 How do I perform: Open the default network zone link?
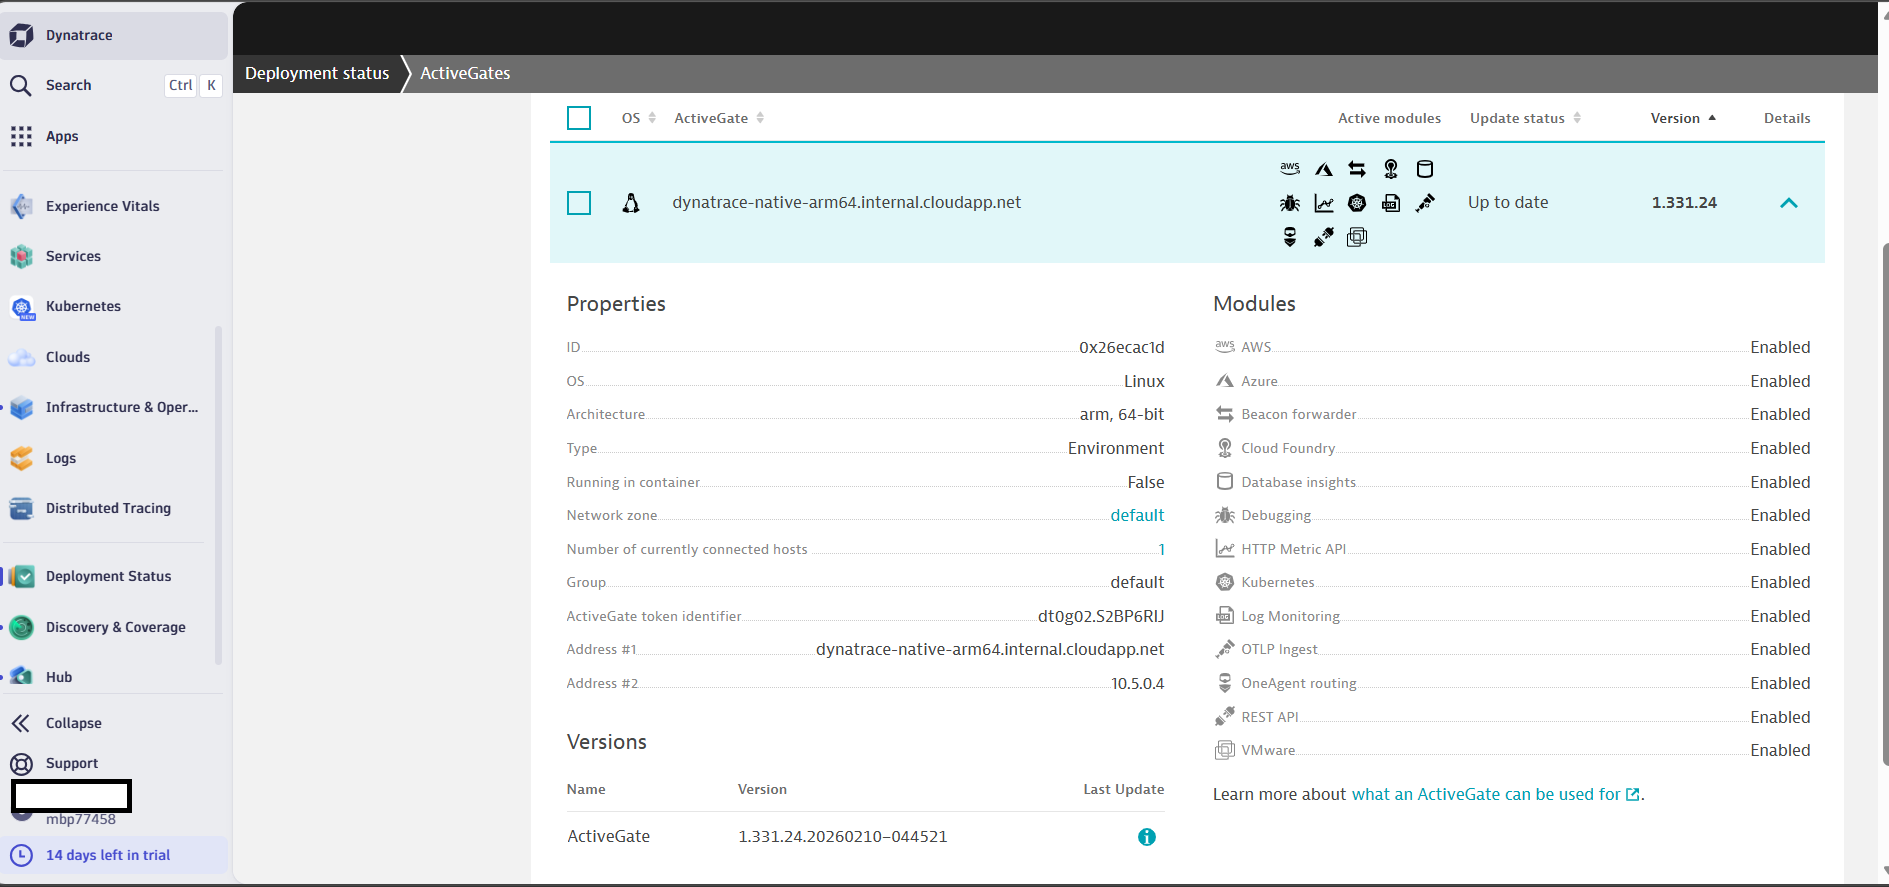[x=1137, y=515]
